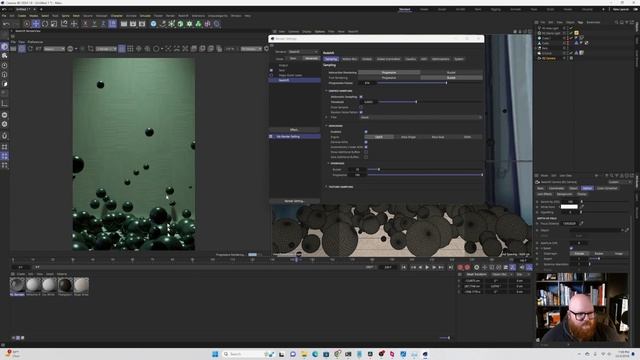
Task: Click the top icon in left tool palette
Action: point(4,47)
